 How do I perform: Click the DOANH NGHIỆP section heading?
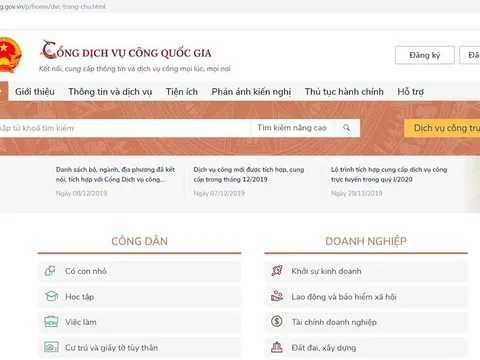[x=366, y=241]
